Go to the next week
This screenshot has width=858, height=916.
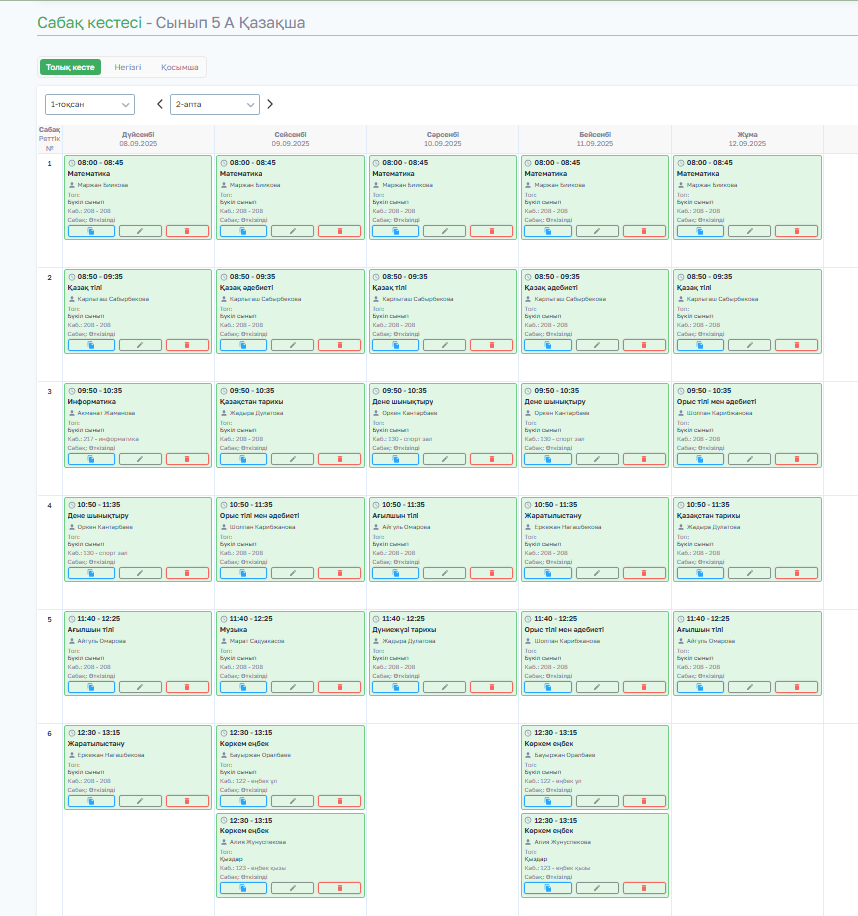pos(270,104)
